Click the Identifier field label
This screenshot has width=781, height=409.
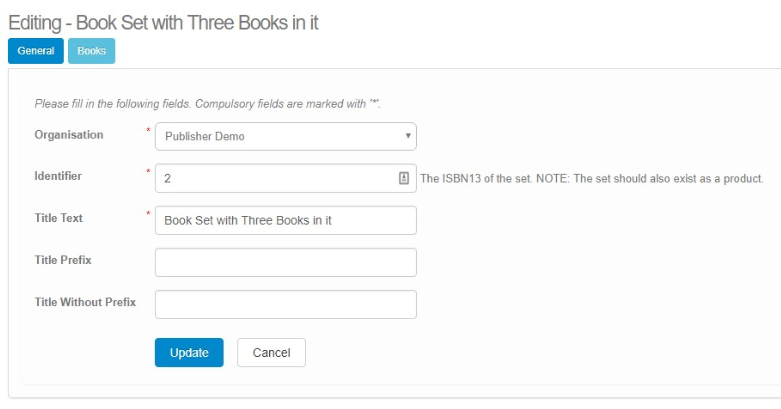(x=58, y=176)
